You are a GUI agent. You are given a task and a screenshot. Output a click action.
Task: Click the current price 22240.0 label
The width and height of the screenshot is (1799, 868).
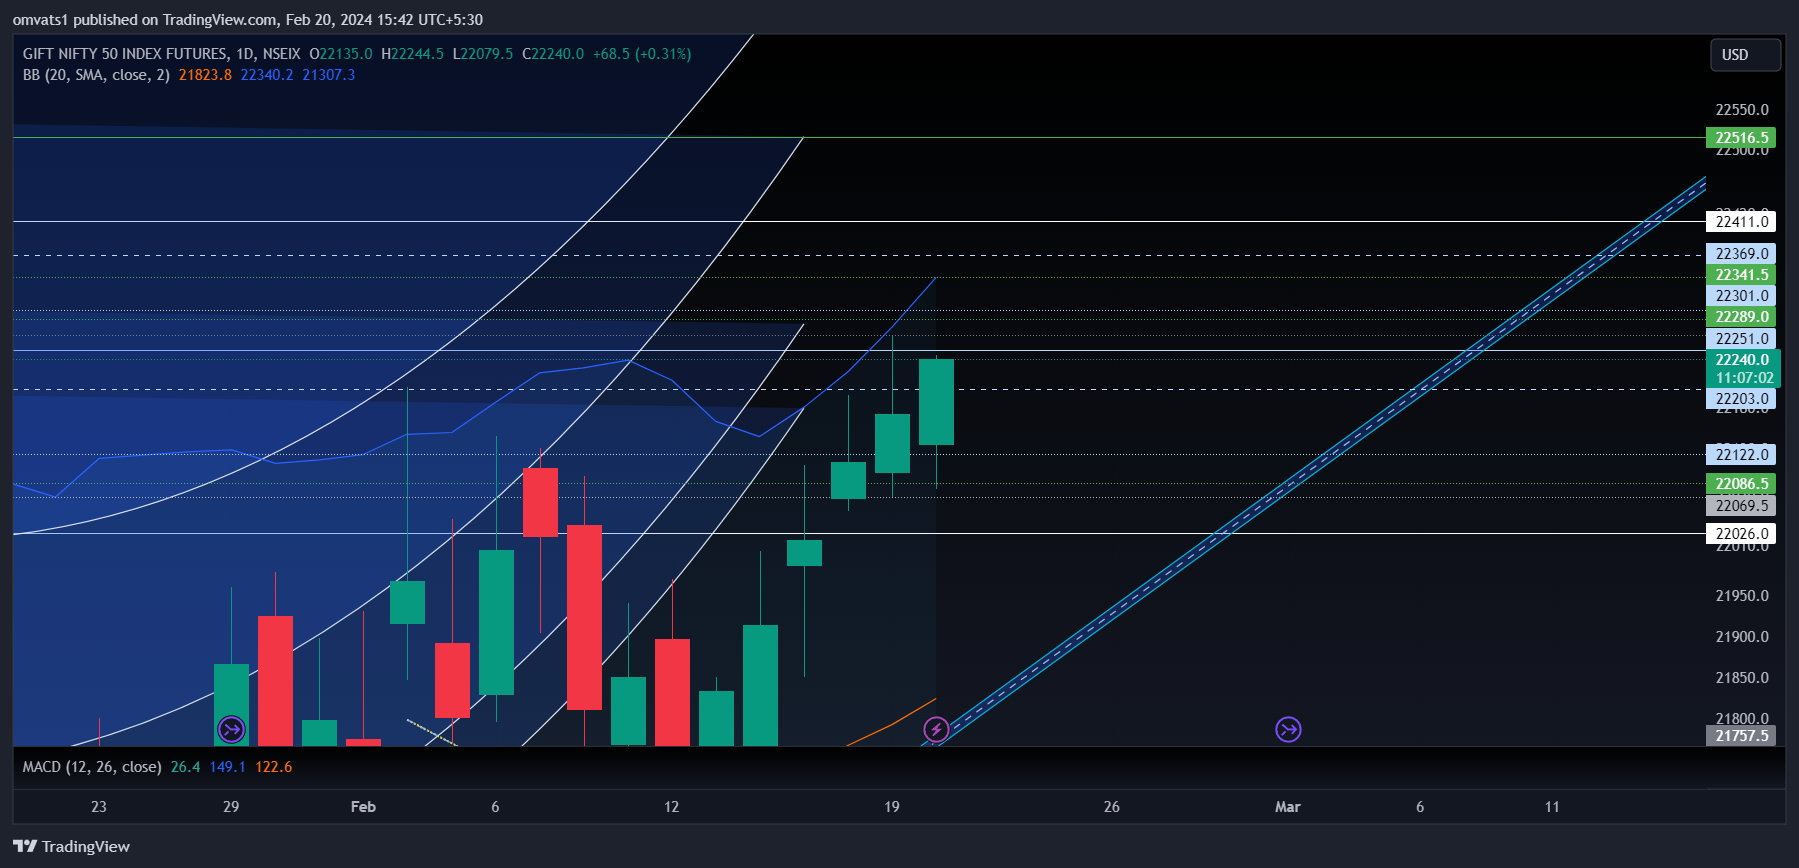pyautogui.click(x=1743, y=360)
